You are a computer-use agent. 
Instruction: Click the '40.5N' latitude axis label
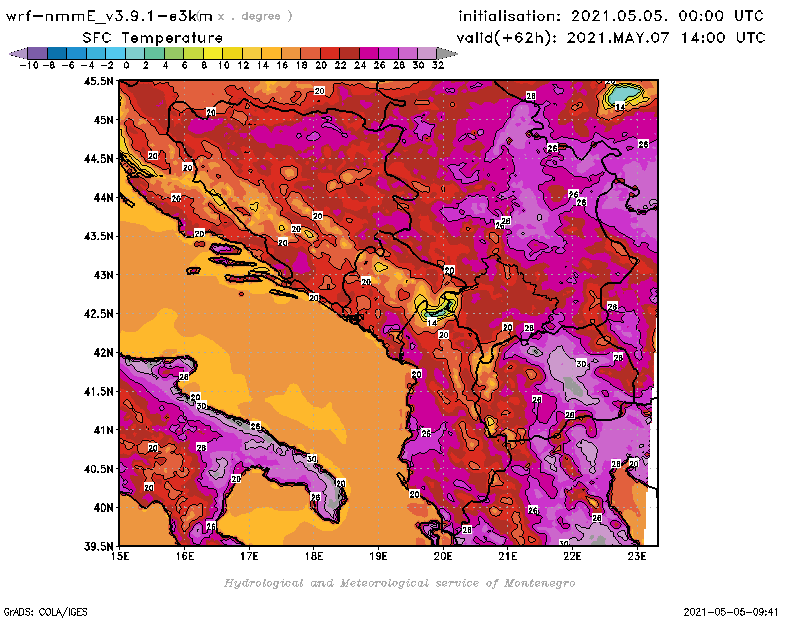[99, 469]
